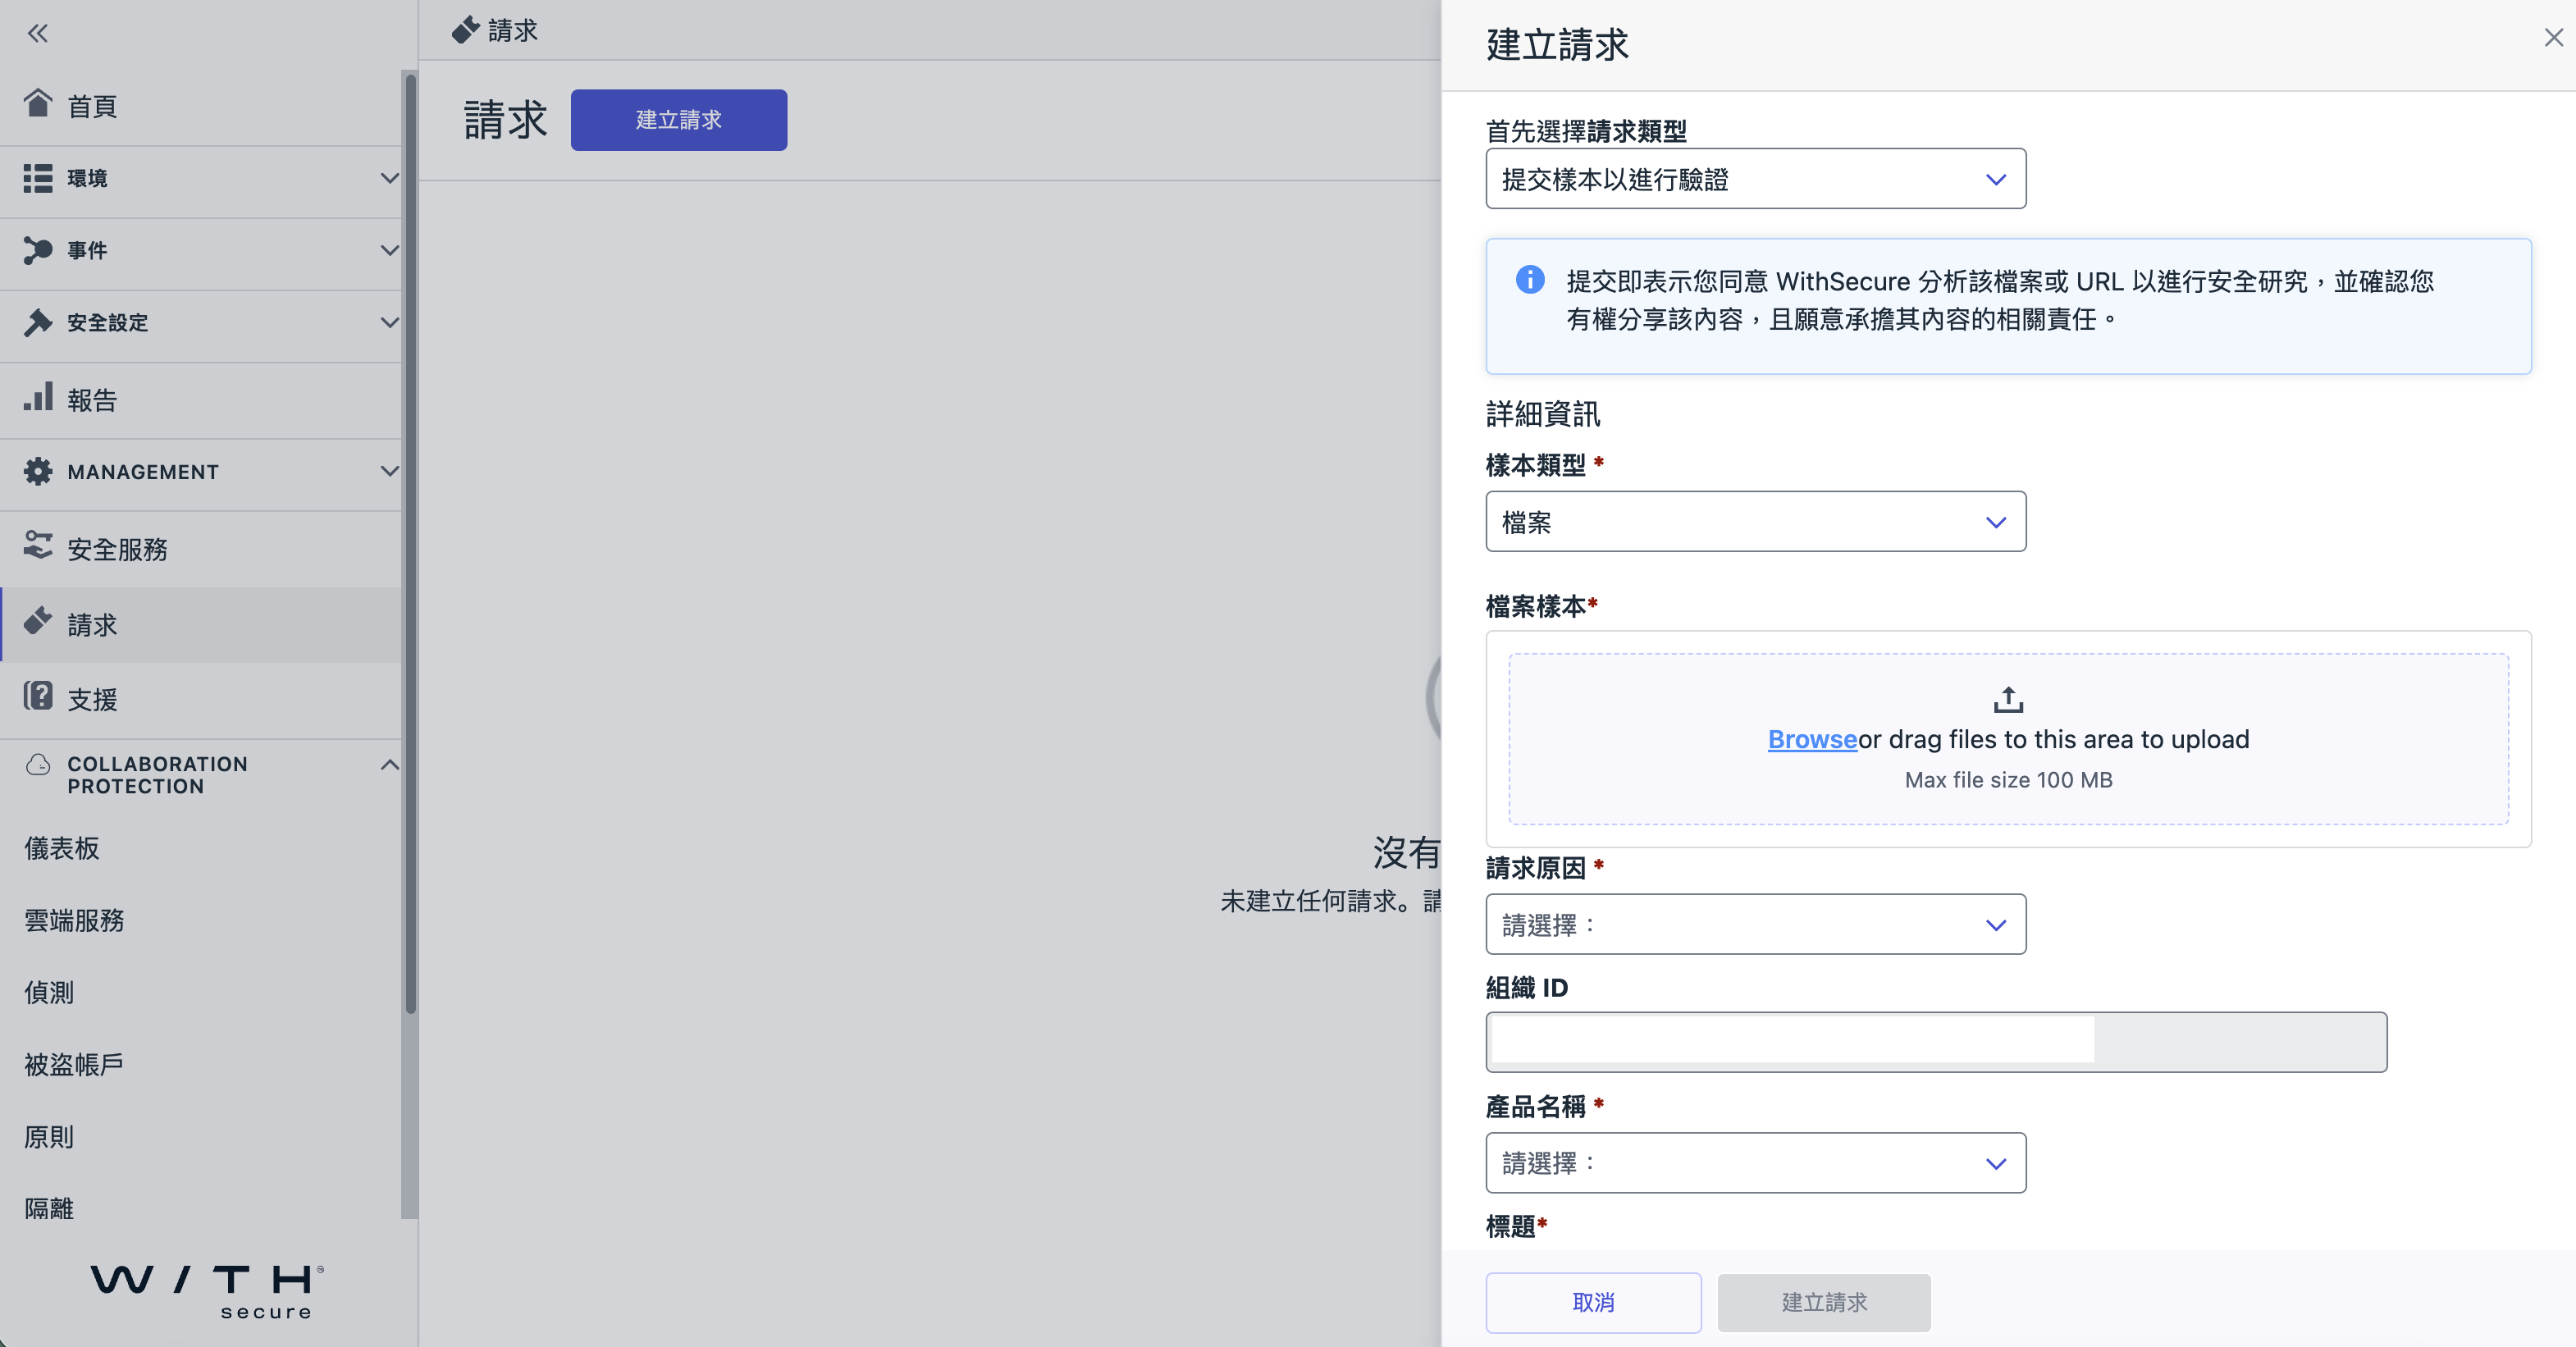
Task: Click 取消 button at panel bottom
Action: (1593, 1302)
